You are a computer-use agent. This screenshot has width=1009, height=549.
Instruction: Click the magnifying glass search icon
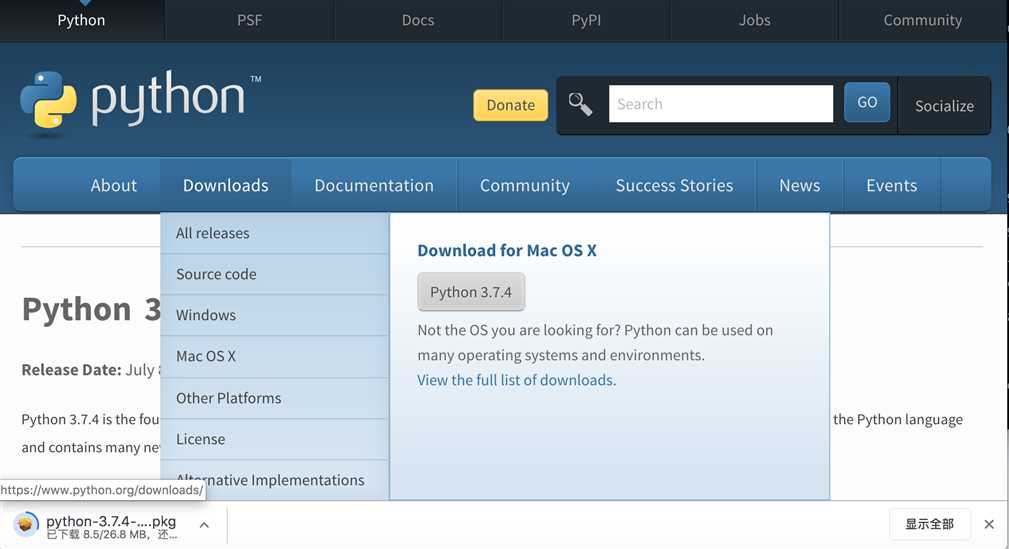[x=580, y=104]
